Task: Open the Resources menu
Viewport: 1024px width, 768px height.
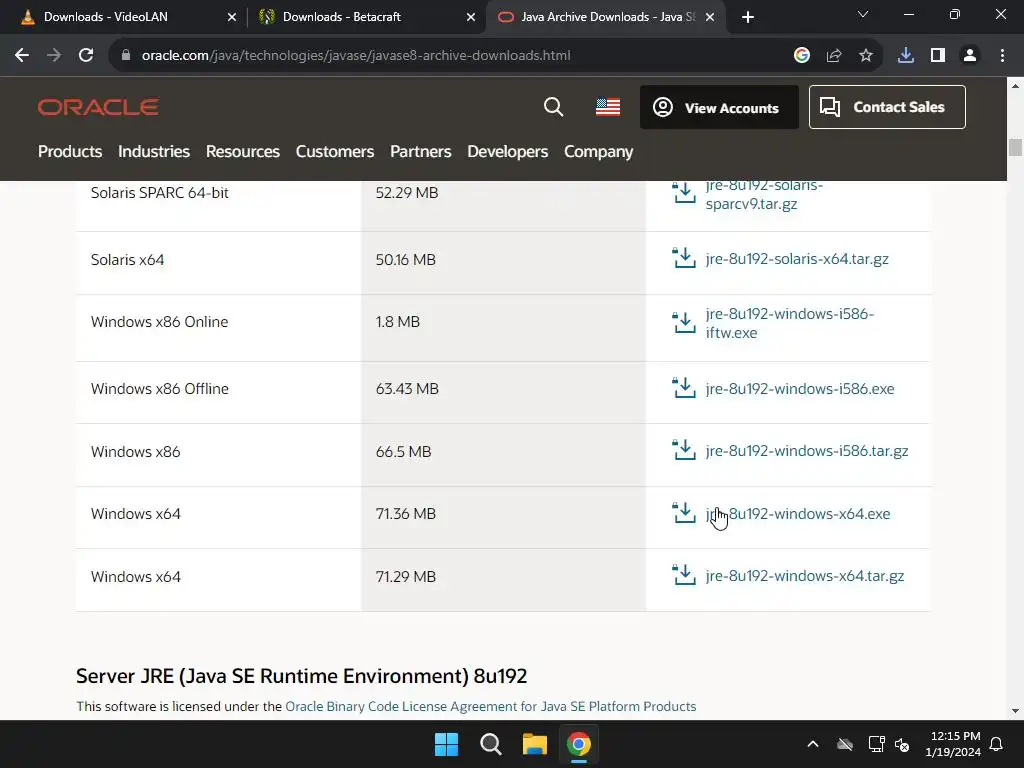Action: [x=243, y=152]
